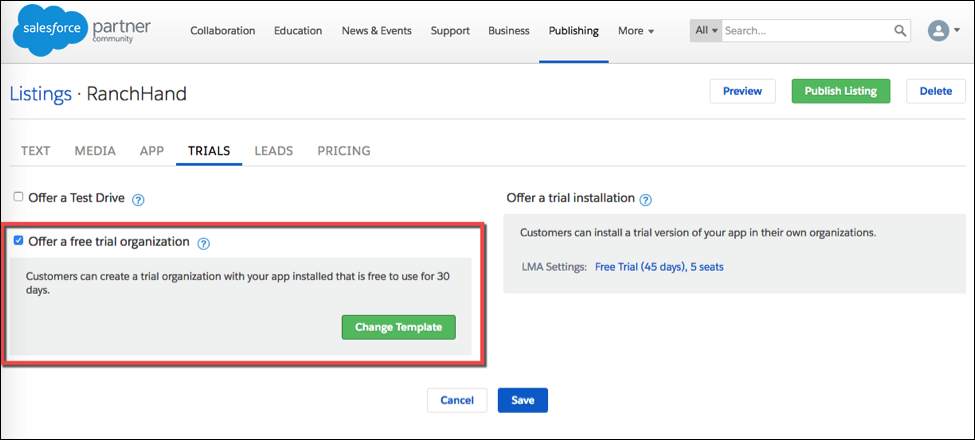Select the Publishing menu item
Viewport: 975px width, 440px height.
(x=573, y=30)
